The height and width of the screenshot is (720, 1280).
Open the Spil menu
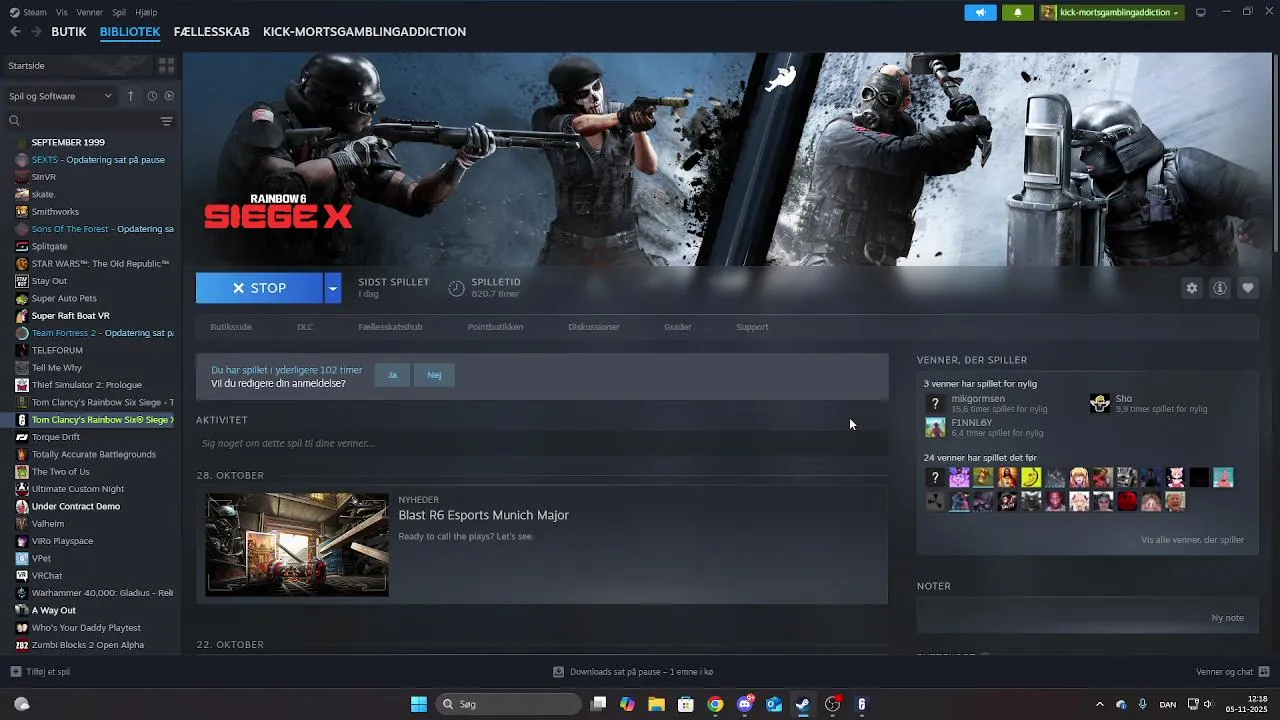[x=119, y=12]
